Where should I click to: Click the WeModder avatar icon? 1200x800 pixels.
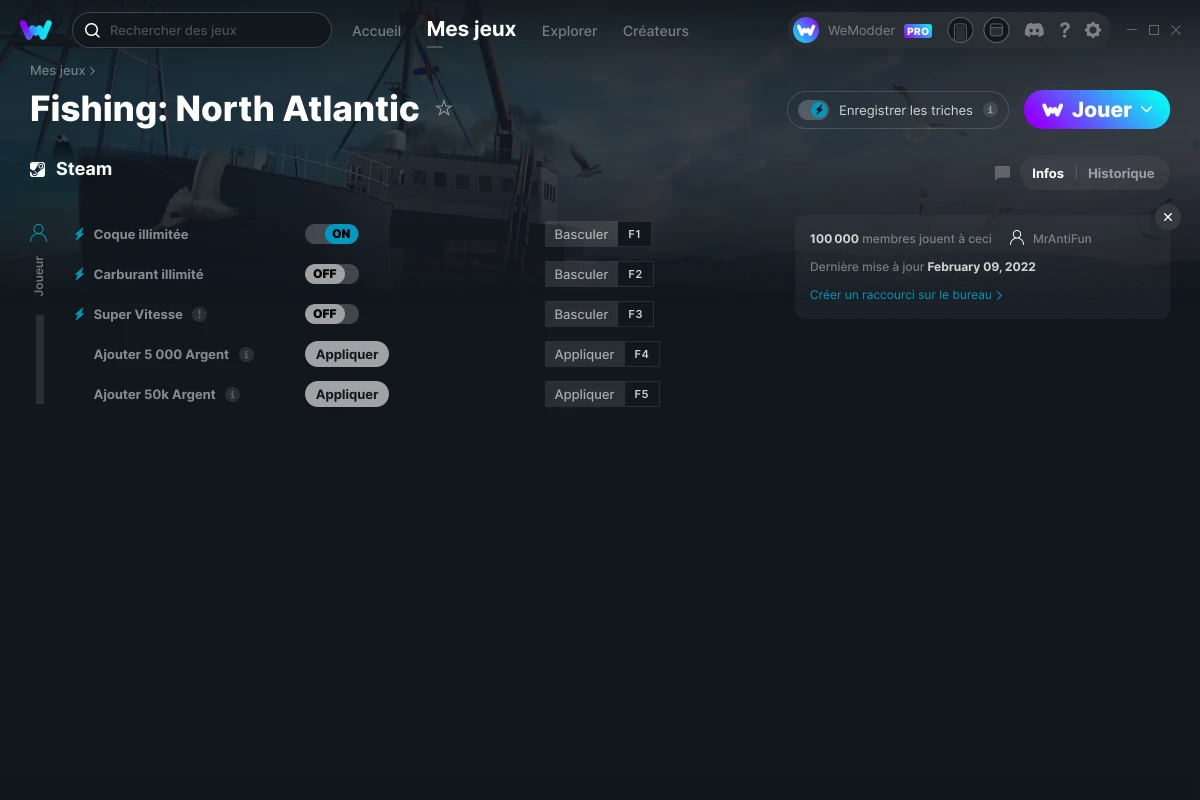(806, 30)
